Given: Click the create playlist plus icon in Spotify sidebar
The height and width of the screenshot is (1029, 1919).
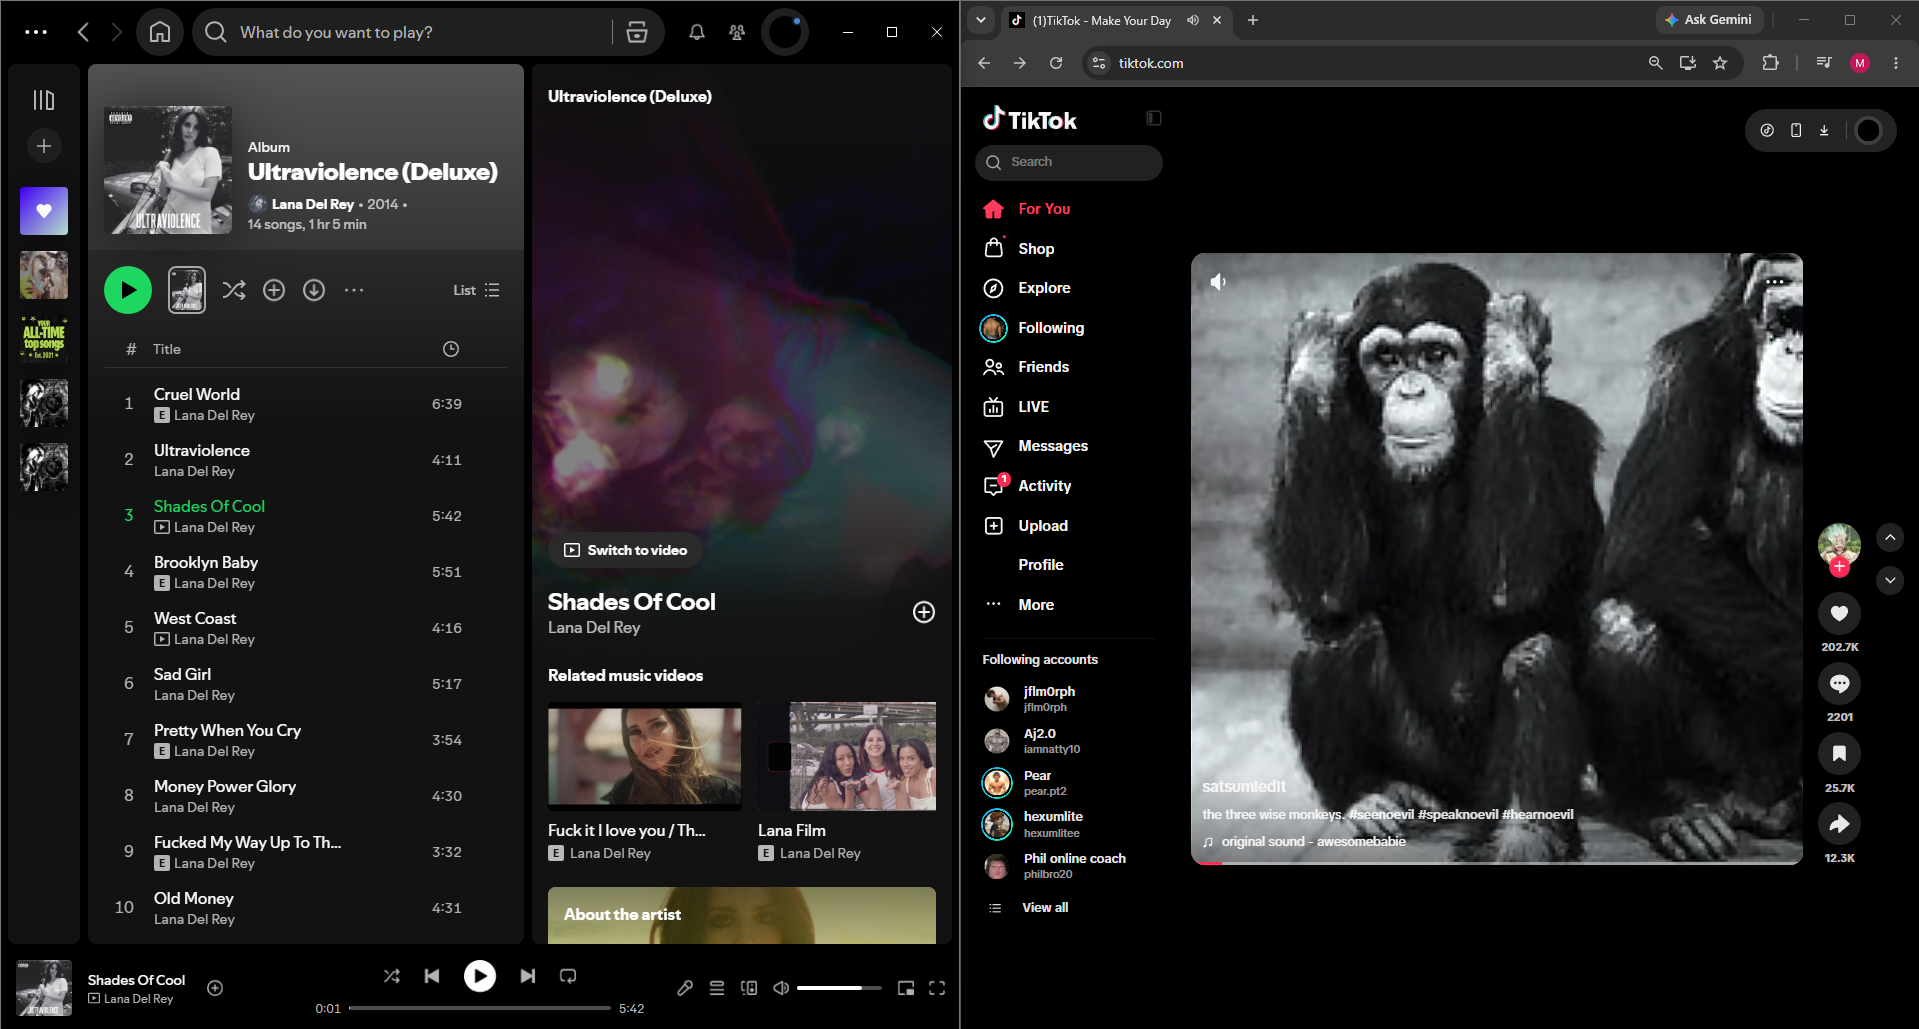Looking at the screenshot, I should pyautogui.click(x=44, y=146).
